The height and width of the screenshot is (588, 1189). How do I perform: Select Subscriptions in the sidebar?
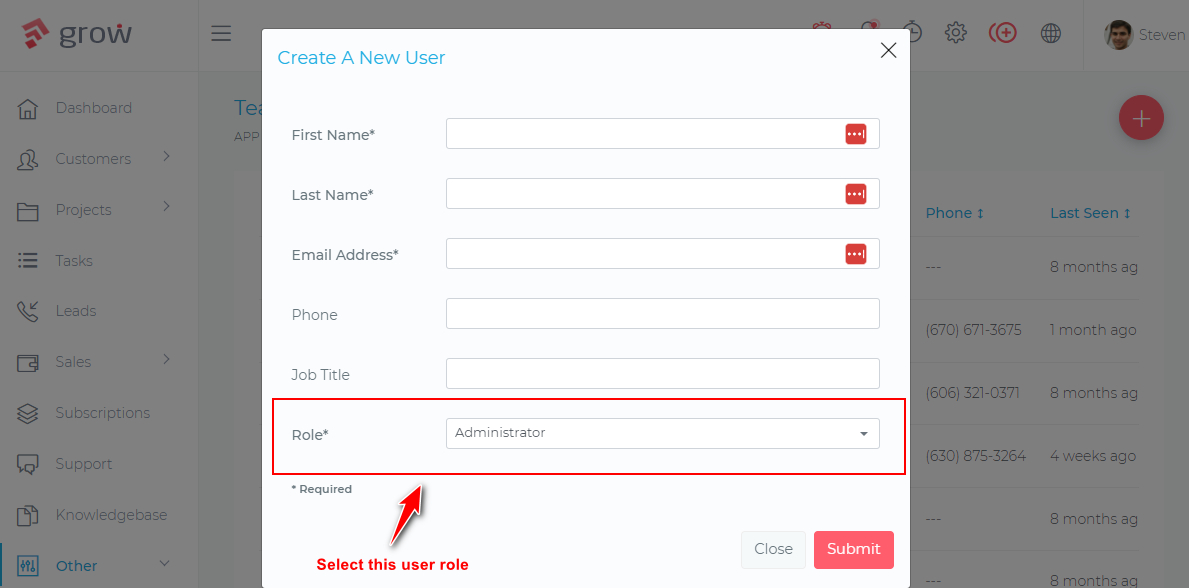(x=102, y=412)
